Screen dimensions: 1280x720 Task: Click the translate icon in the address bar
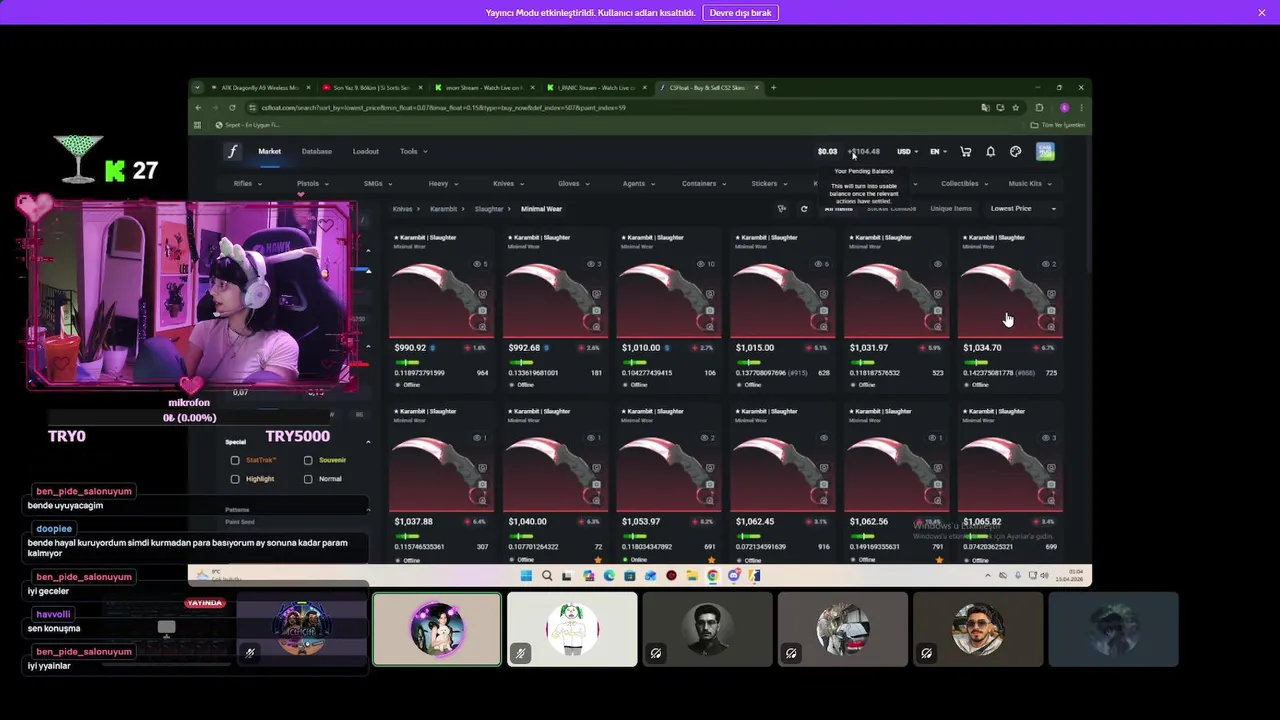click(x=985, y=108)
